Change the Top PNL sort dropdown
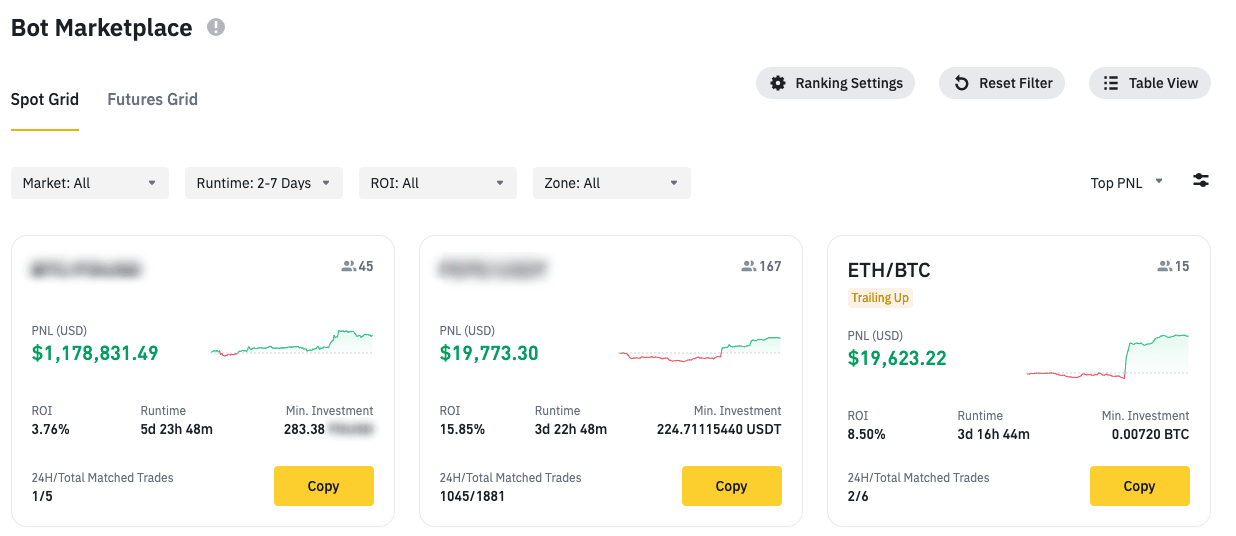This screenshot has width=1236, height=536. (1127, 183)
